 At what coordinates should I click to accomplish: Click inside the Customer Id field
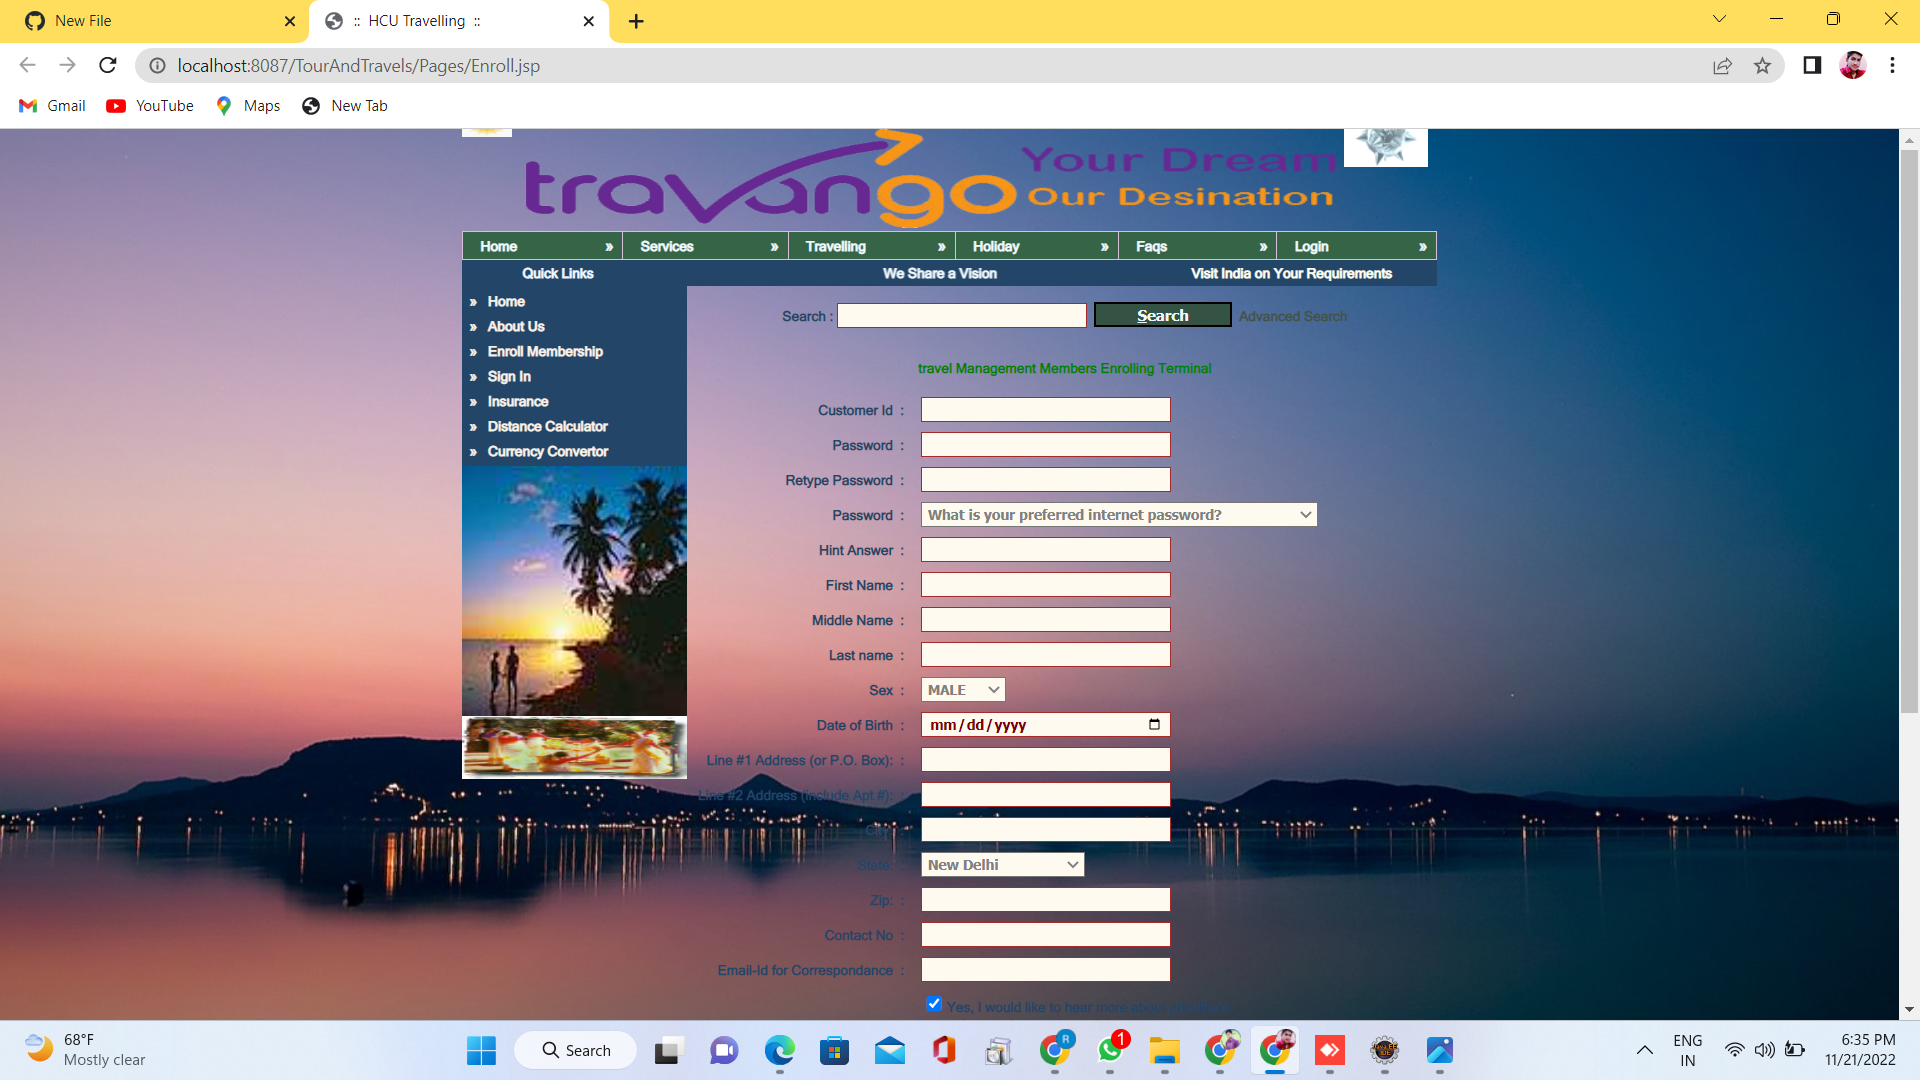1044,409
